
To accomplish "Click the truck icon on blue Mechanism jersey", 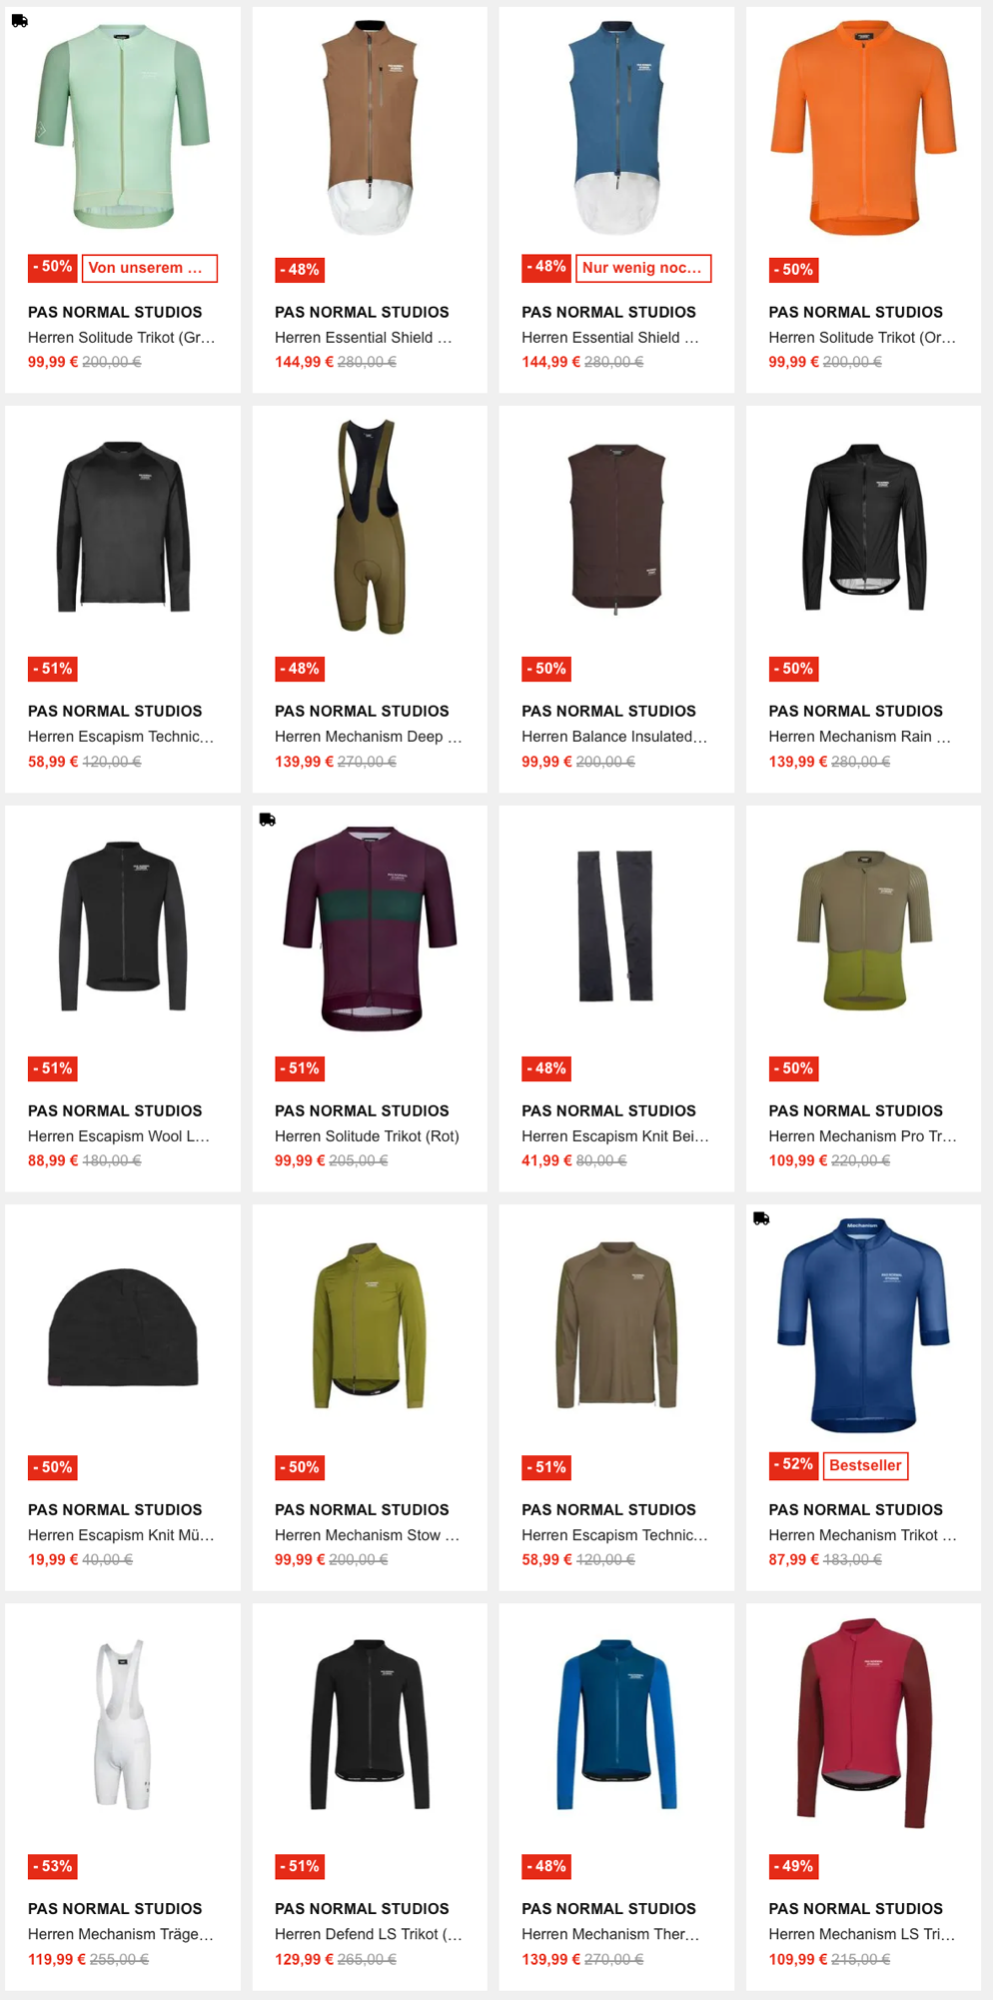I will [761, 1218].
